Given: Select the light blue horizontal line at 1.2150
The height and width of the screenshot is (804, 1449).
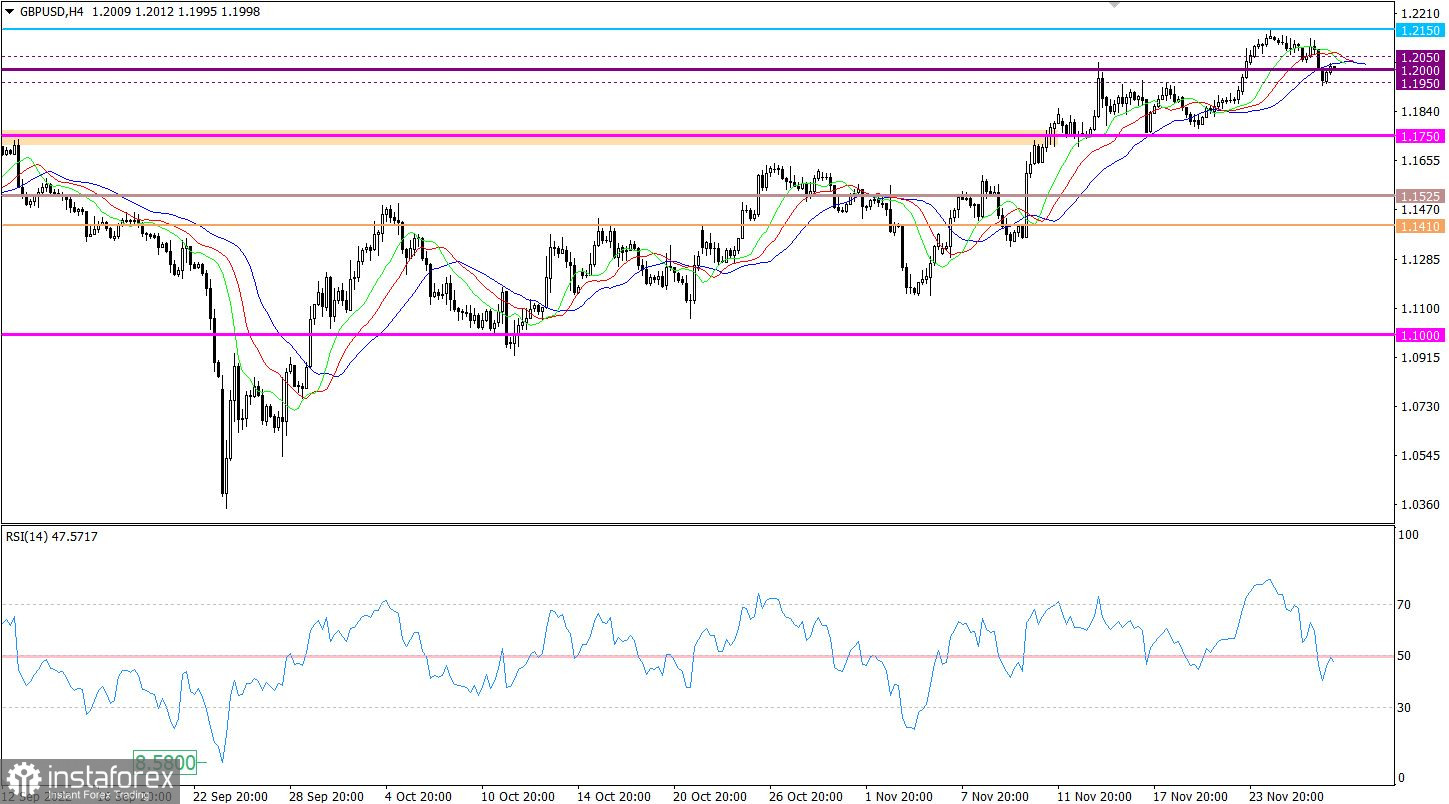Looking at the screenshot, I should [x=697, y=29].
